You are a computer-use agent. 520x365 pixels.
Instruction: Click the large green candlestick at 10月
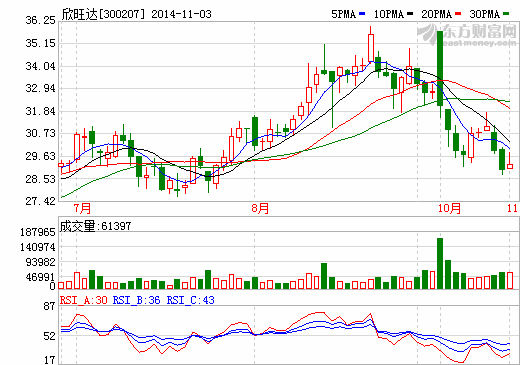tap(440, 68)
